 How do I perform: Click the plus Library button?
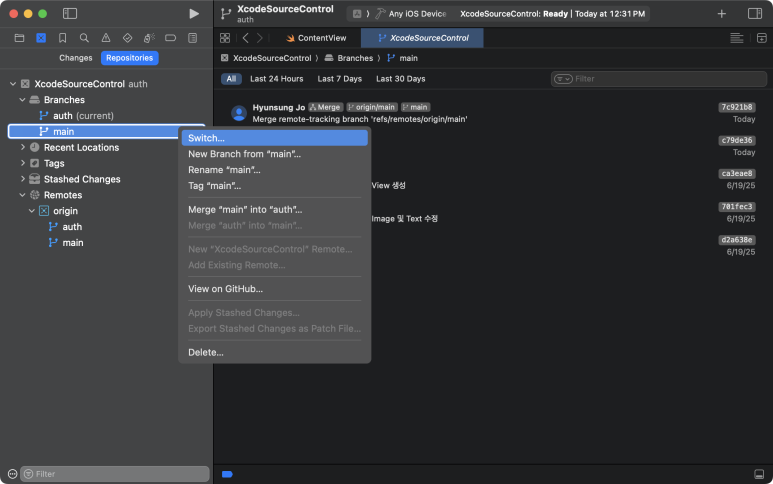722,14
